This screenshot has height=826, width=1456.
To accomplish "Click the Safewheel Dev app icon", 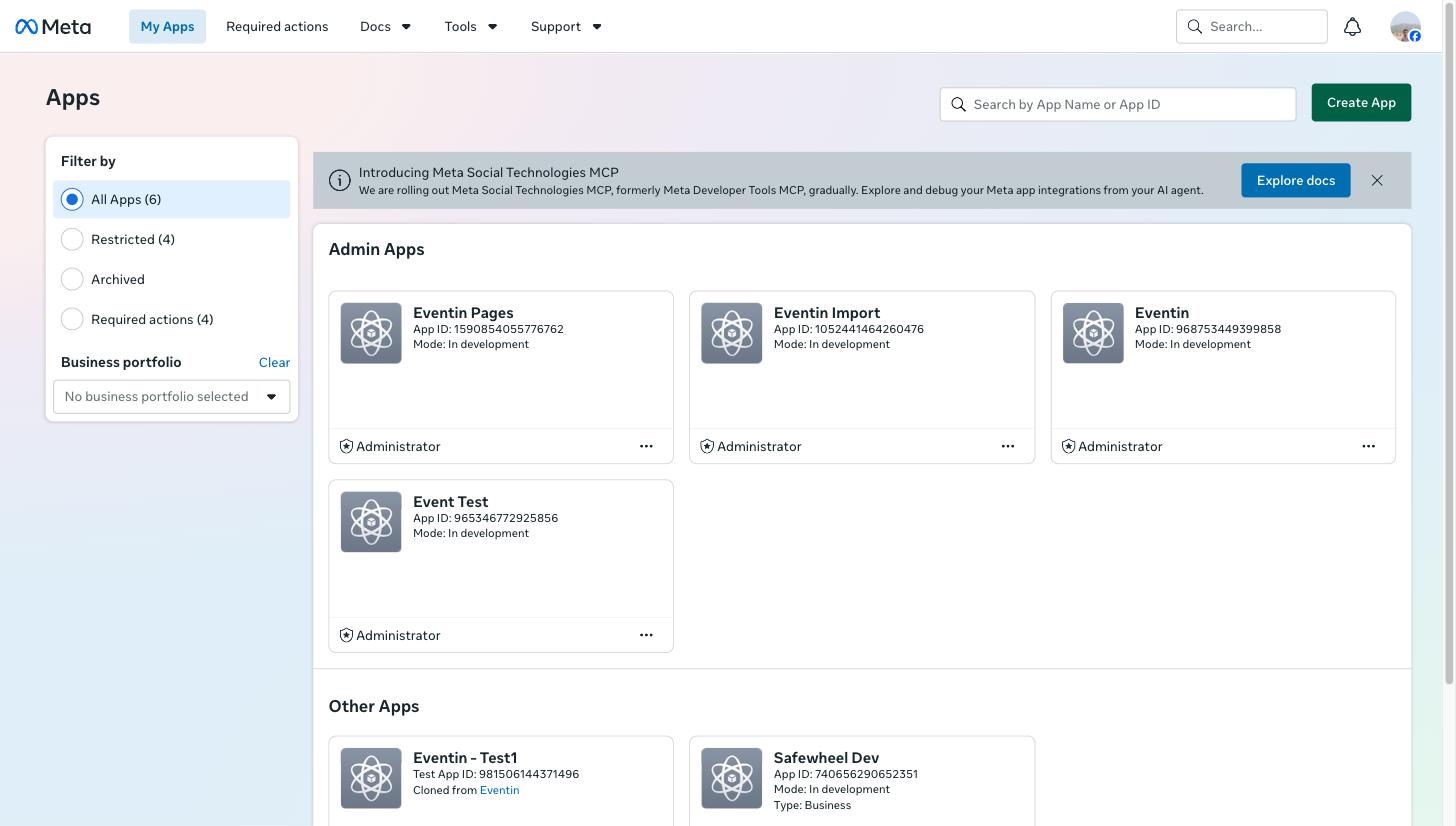I will click(x=732, y=778).
